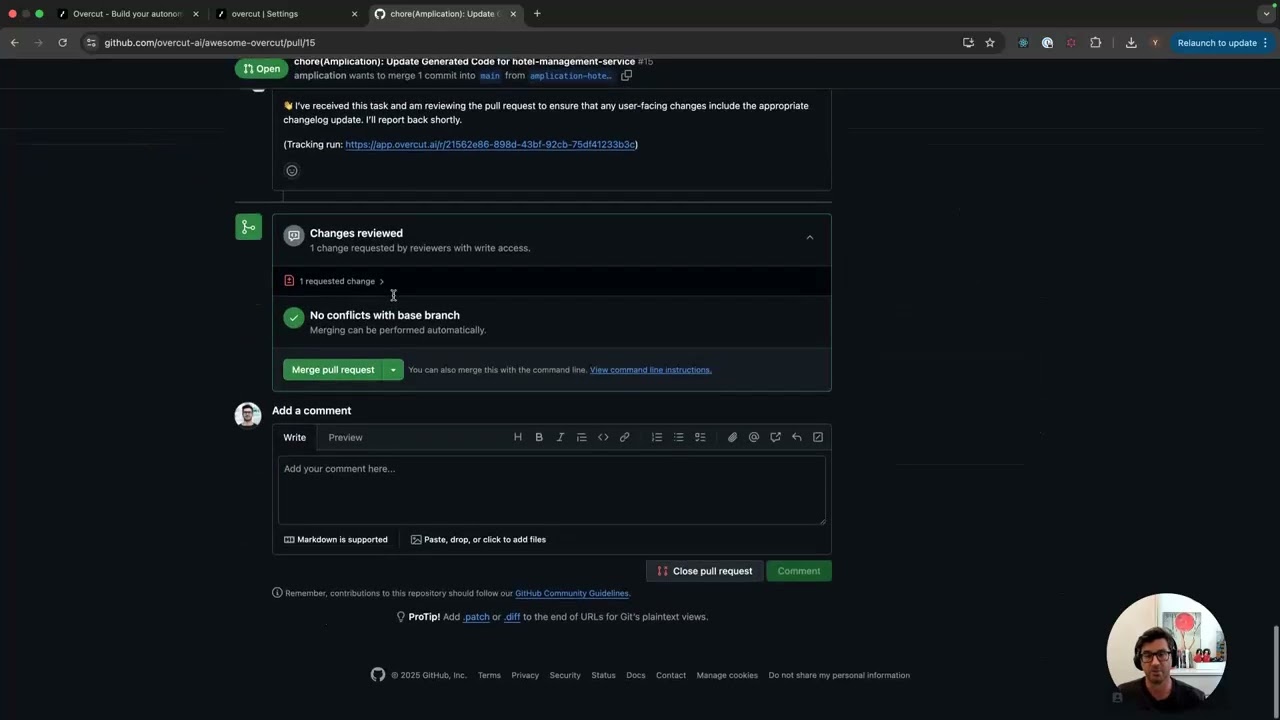Attach files paperclip icon

tap(732, 437)
